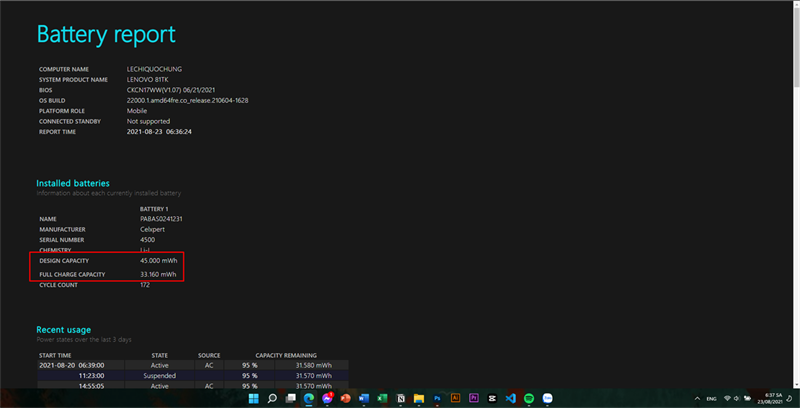
Task: Click the "DESIGN CAPACITY" label
Action: pyautogui.click(x=64, y=261)
